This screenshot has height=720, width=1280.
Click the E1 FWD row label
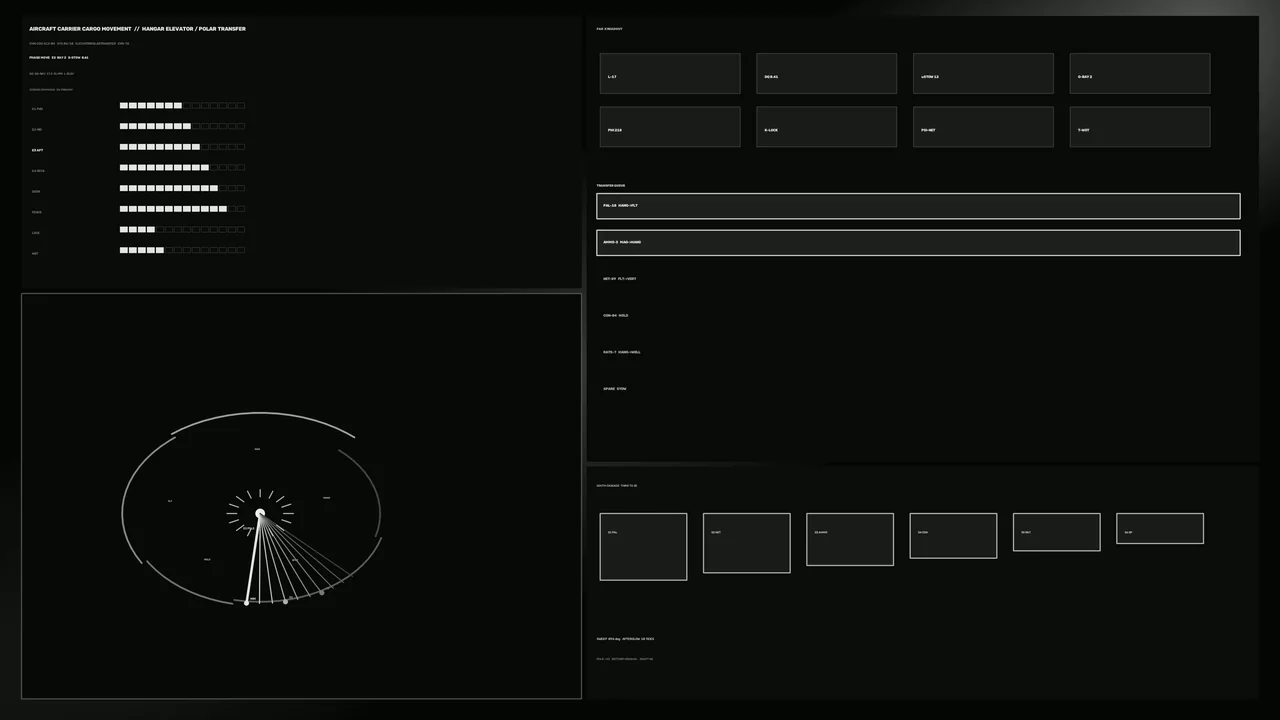(x=37, y=109)
